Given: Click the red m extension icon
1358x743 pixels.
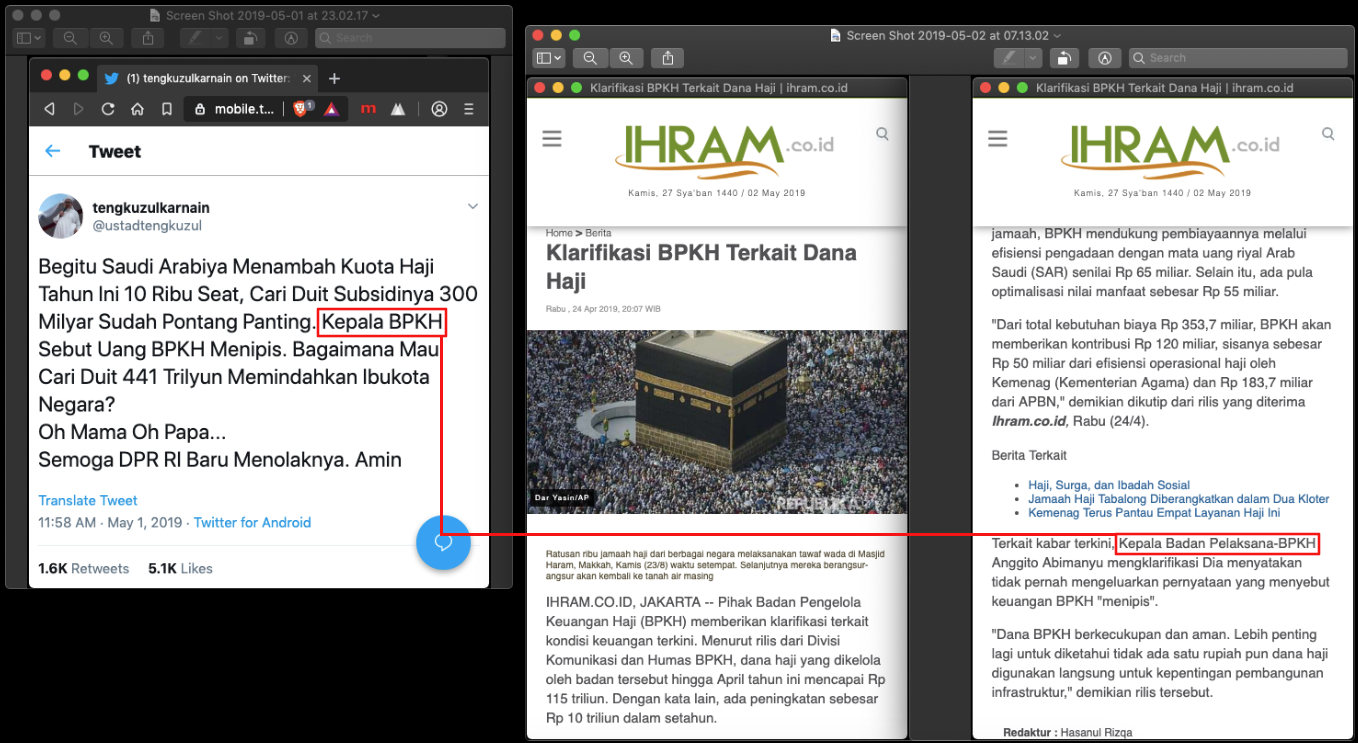Looking at the screenshot, I should pyautogui.click(x=368, y=109).
